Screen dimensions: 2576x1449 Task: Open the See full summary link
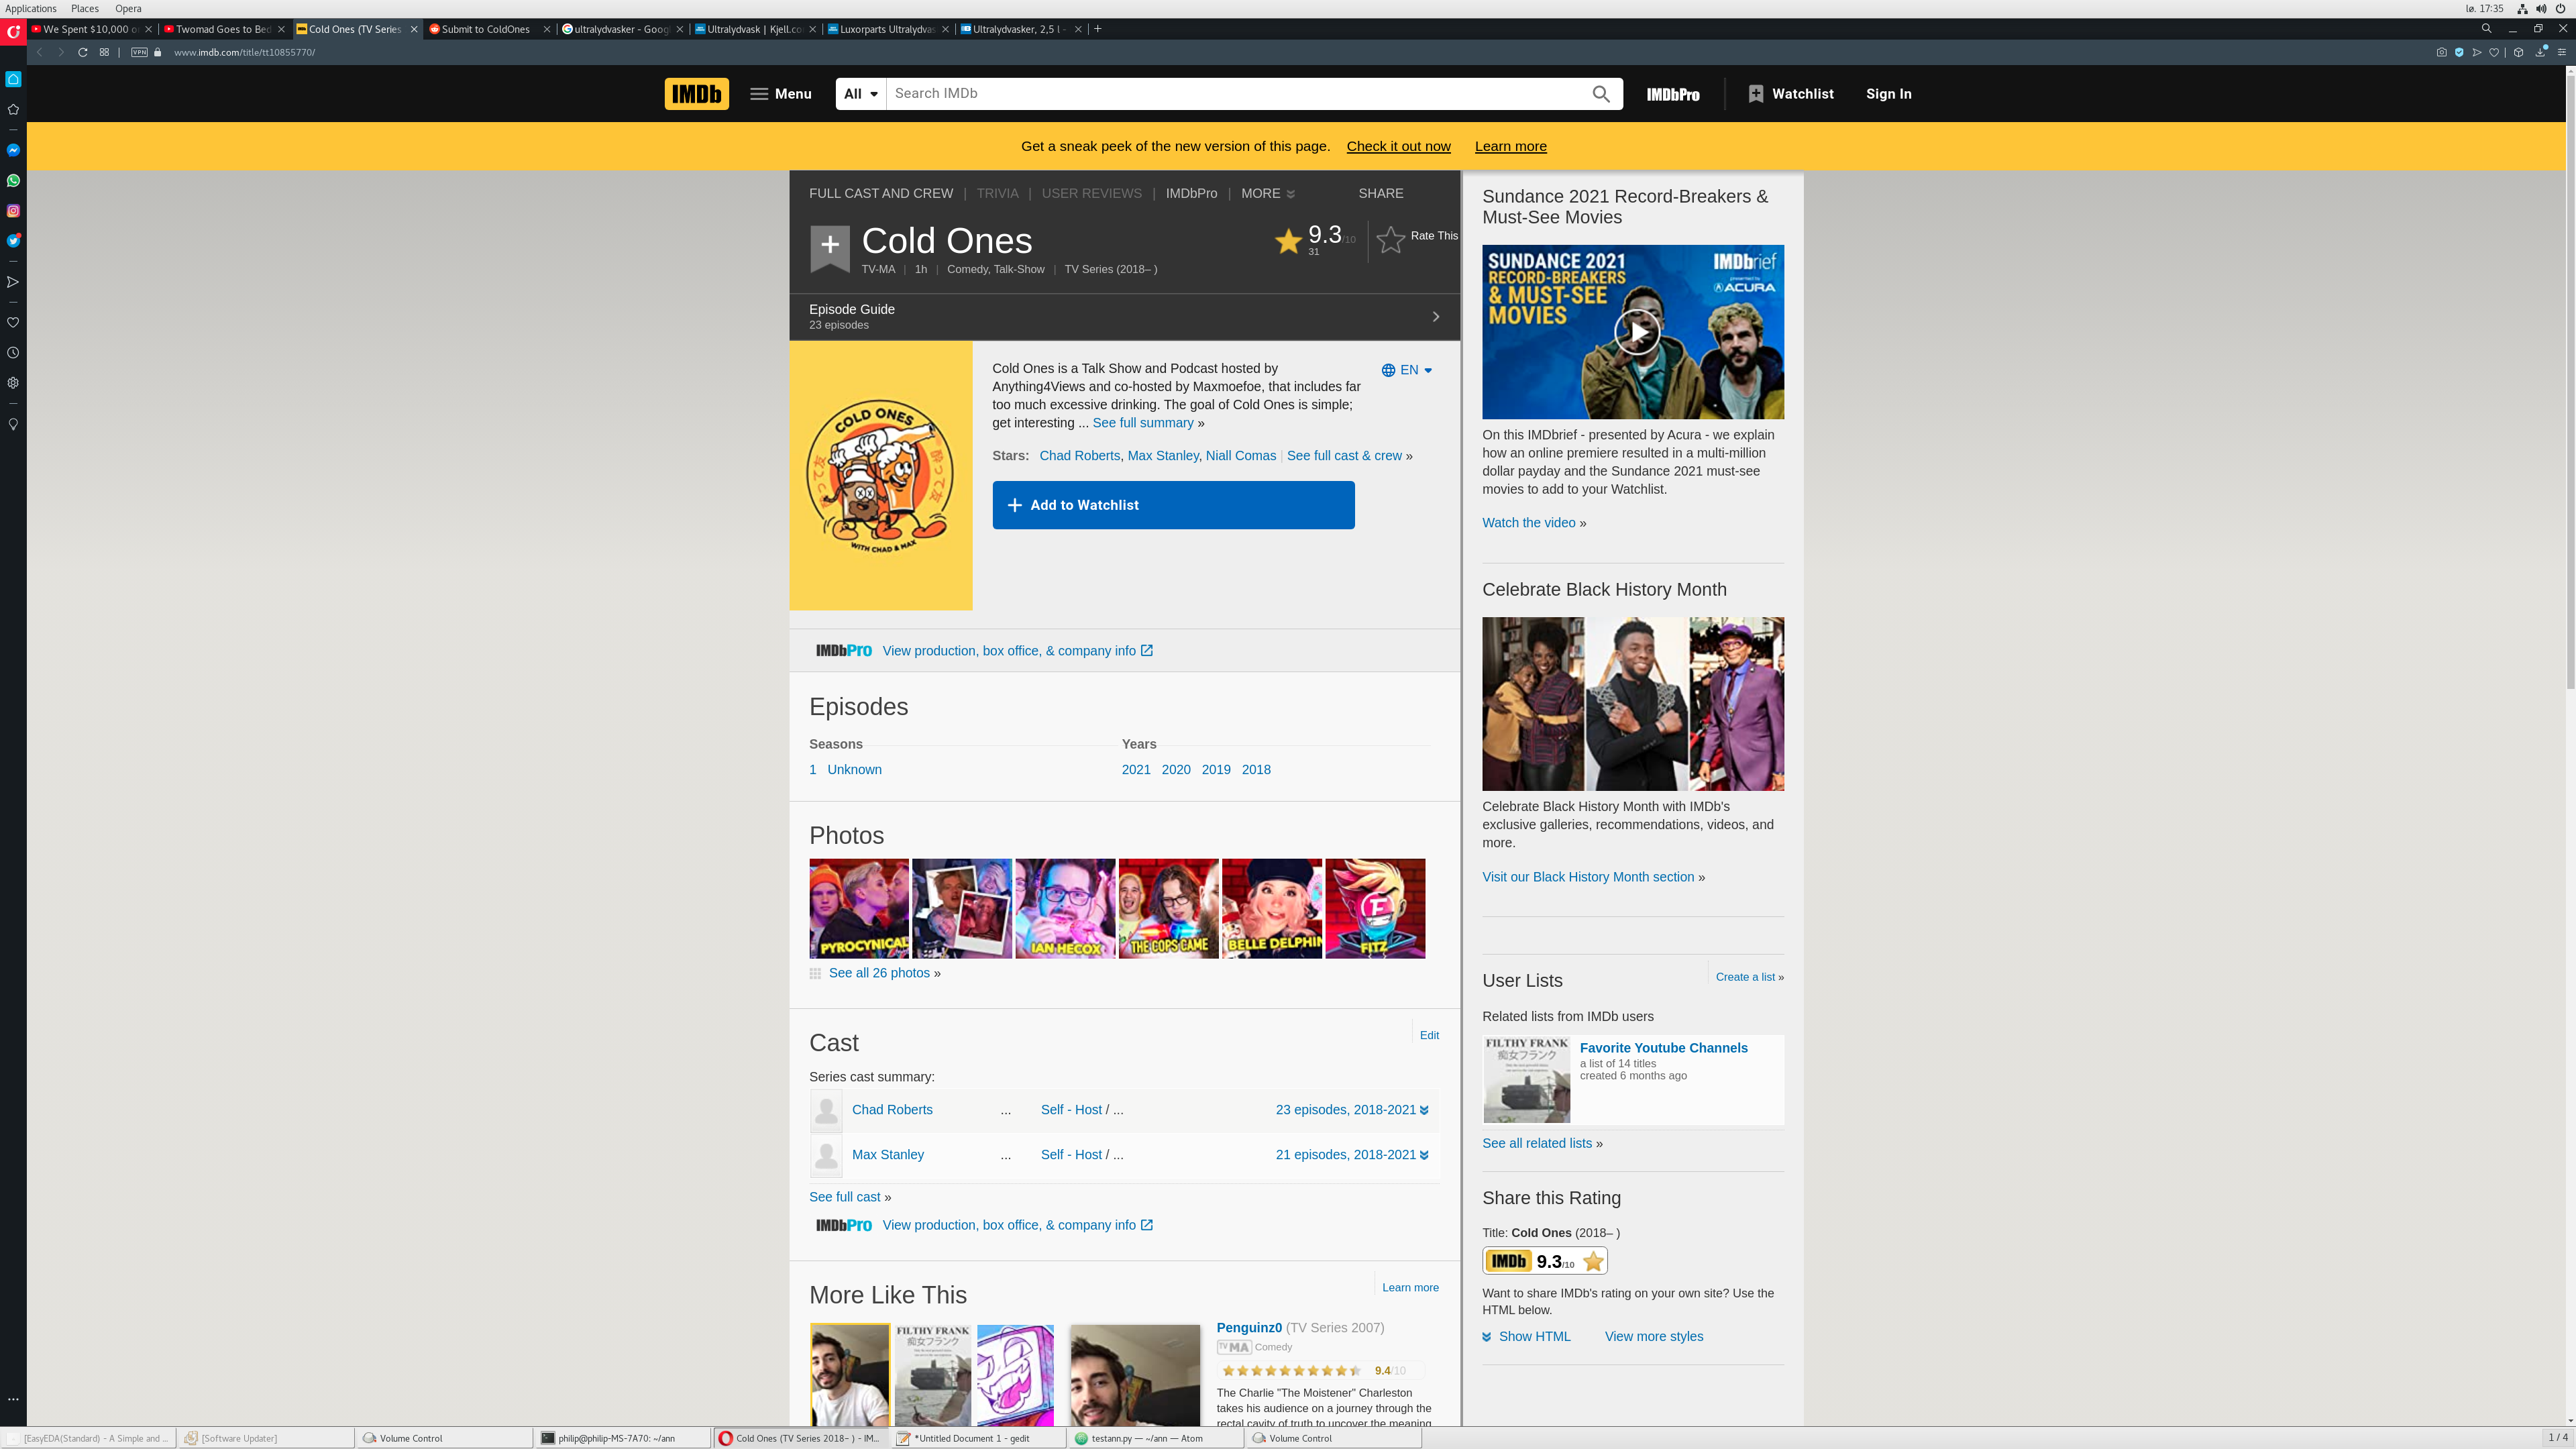click(x=1142, y=423)
